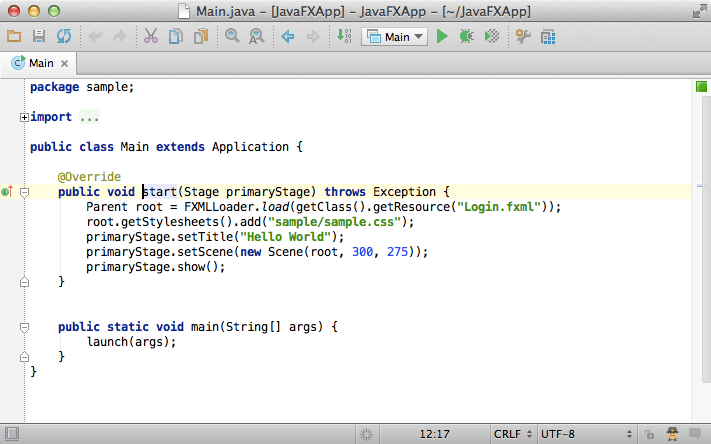Cut selection with the scissors icon

(x=151, y=36)
